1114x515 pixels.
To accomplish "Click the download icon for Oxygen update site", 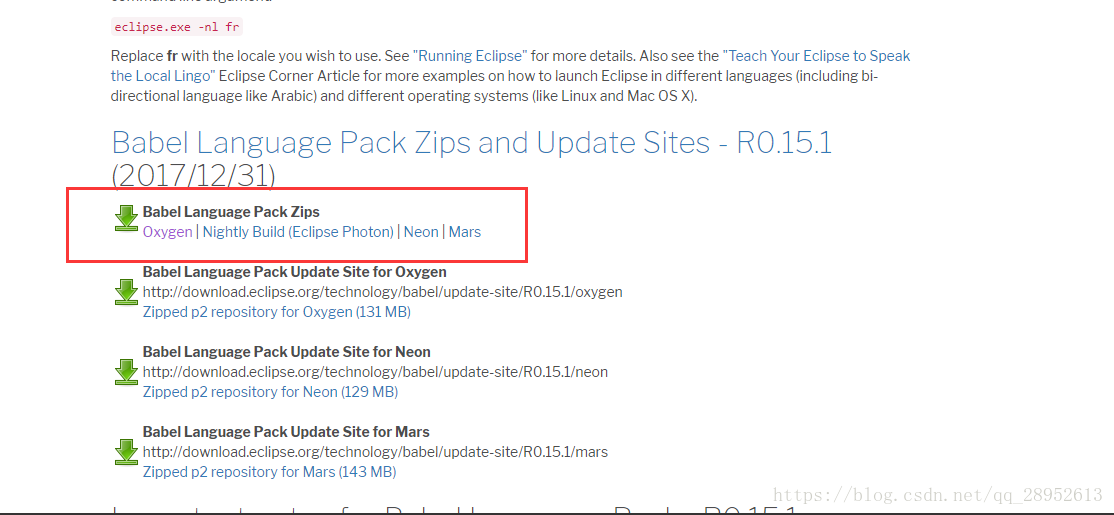I will [x=126, y=292].
